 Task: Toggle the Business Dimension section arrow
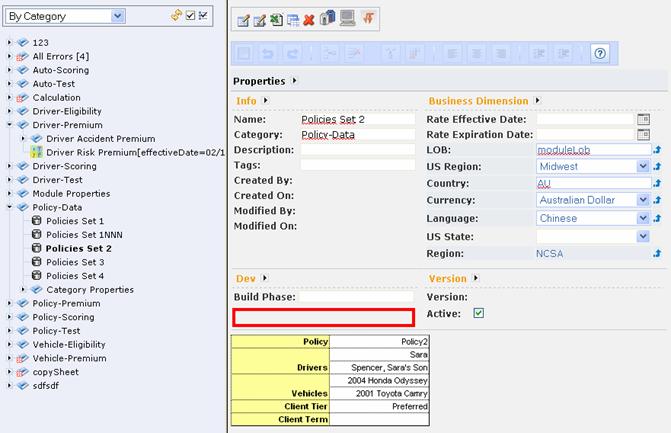click(537, 100)
